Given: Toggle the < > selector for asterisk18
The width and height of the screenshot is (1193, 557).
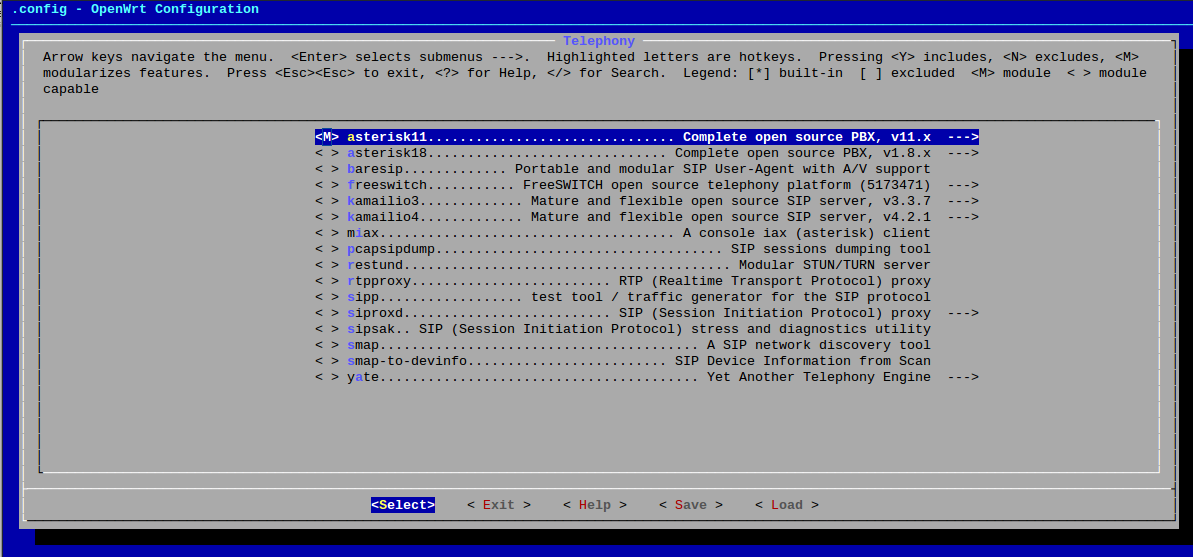Looking at the screenshot, I should (326, 153).
